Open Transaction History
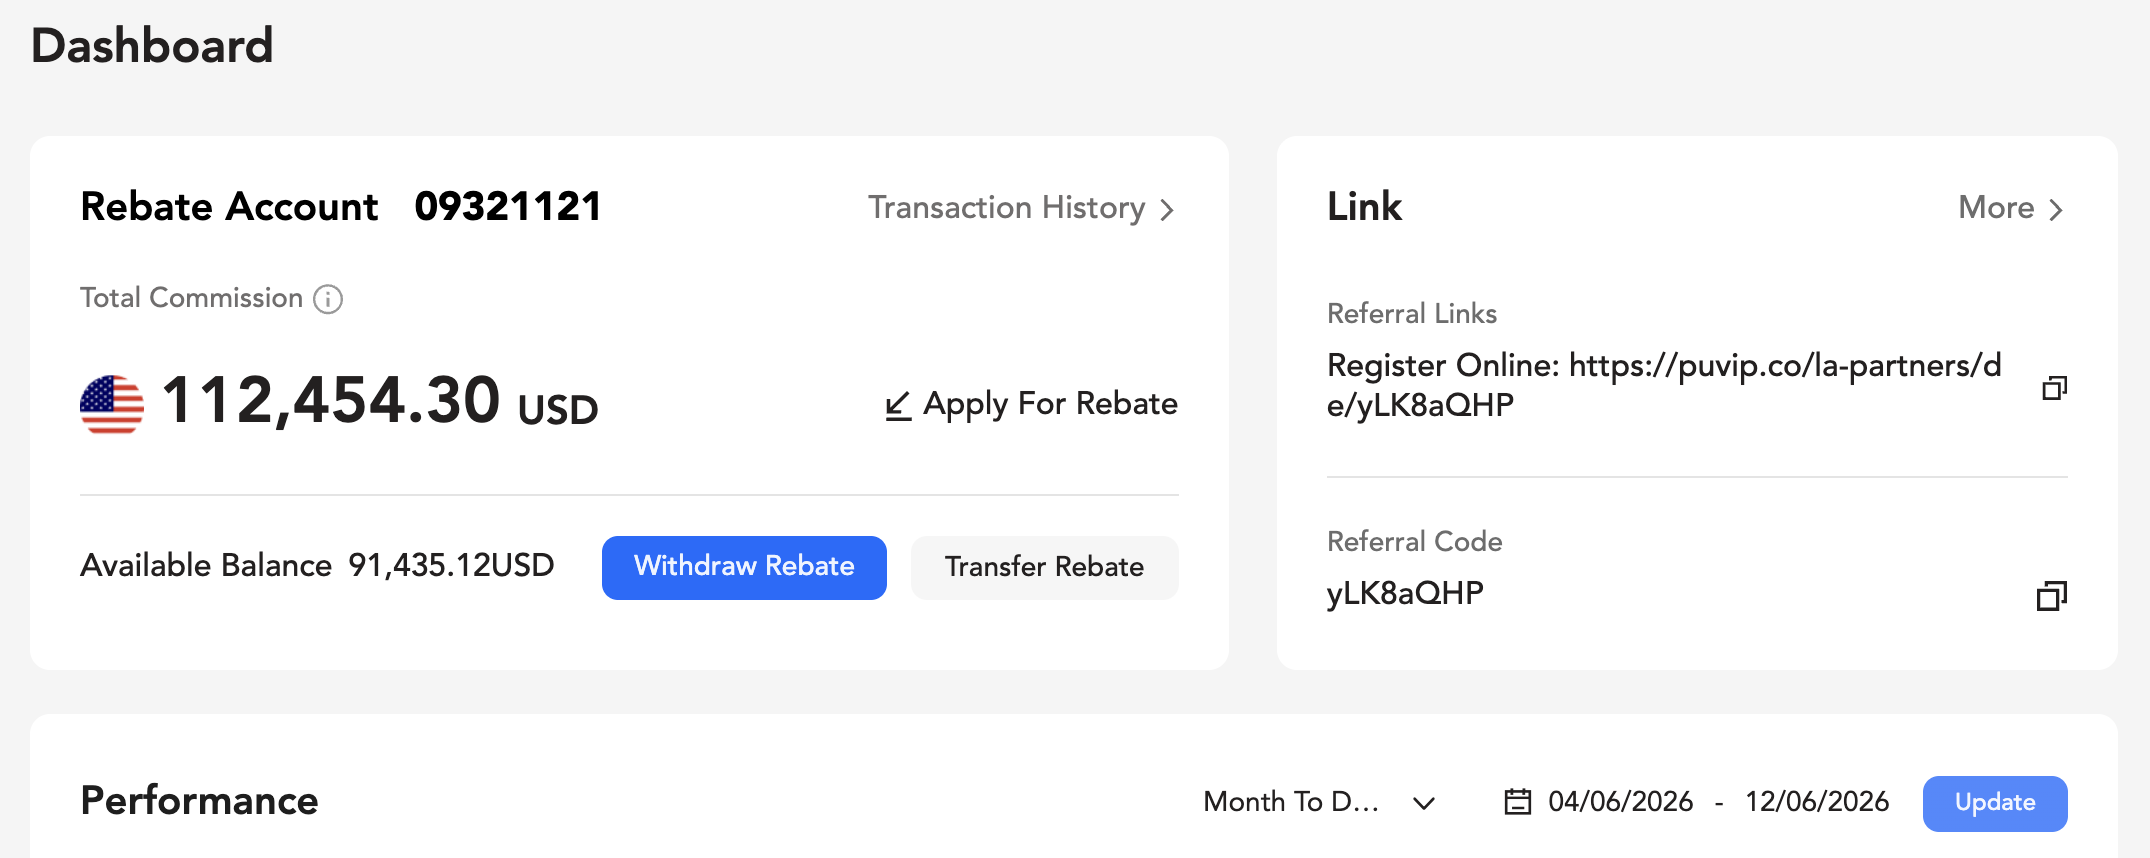 (x=1021, y=208)
